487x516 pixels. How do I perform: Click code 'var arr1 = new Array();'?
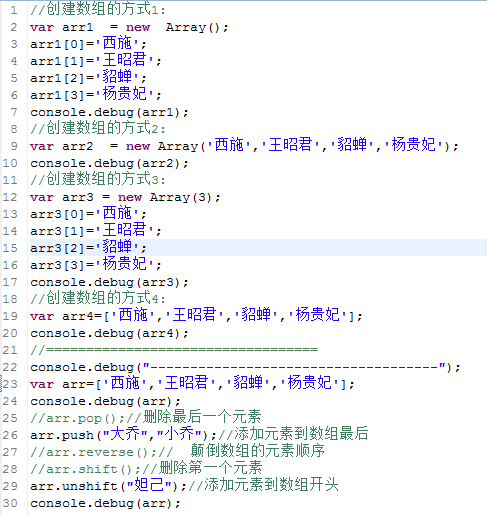click(129, 27)
